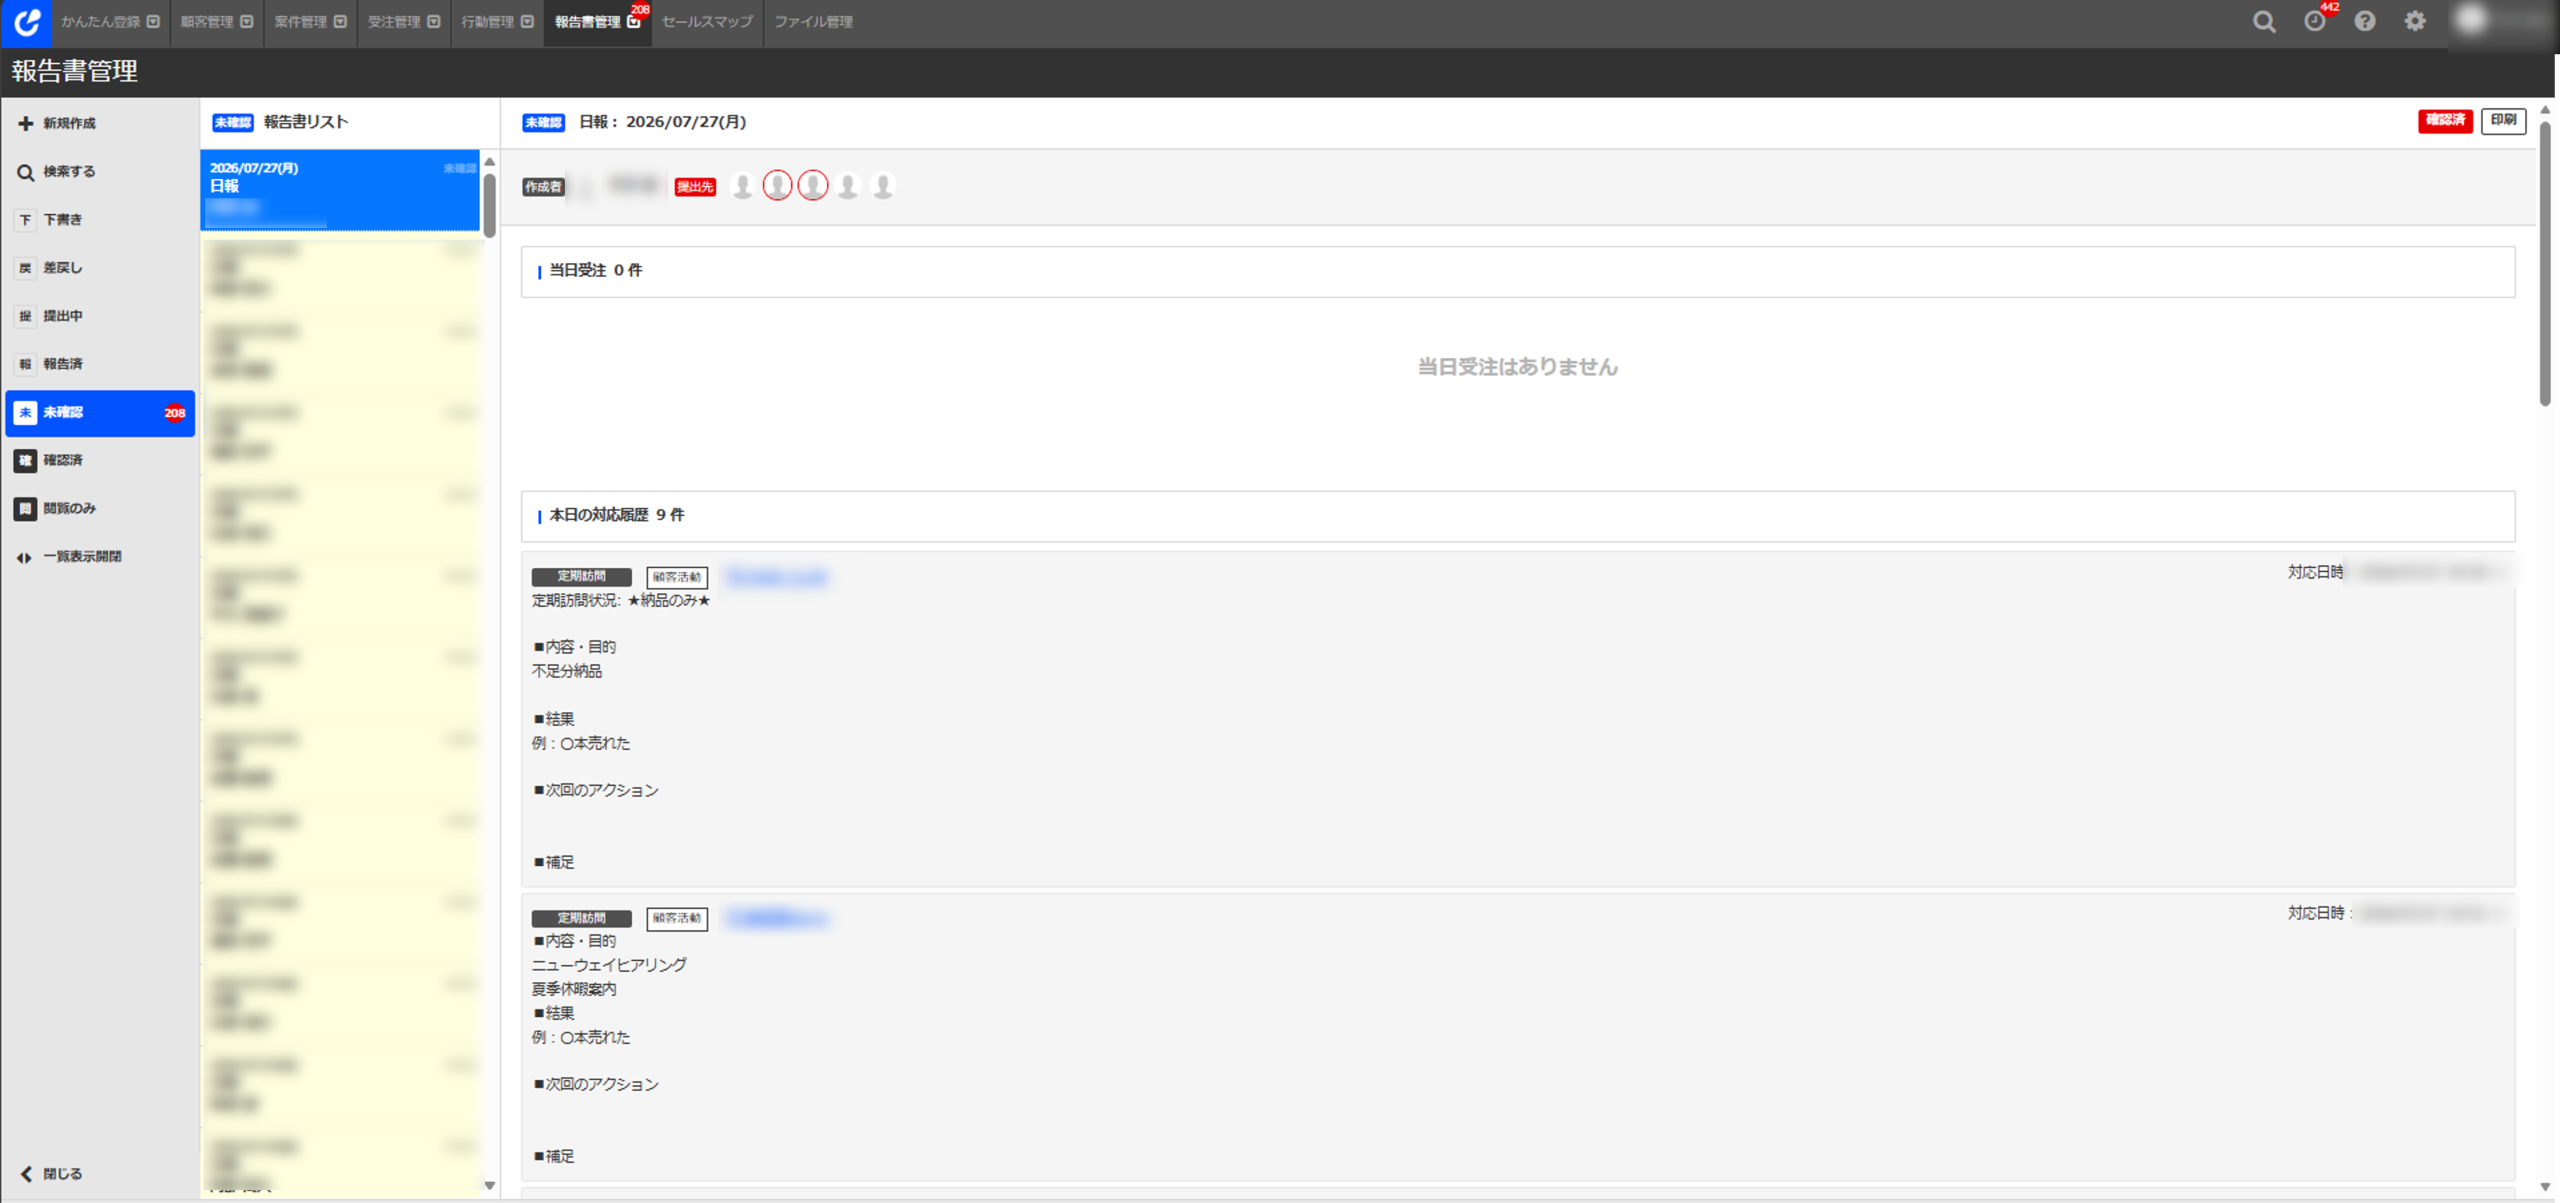The width and height of the screenshot is (2560, 1203).
Task: Click the second entry's 顧客活動 tag
Action: pyautogui.click(x=677, y=918)
